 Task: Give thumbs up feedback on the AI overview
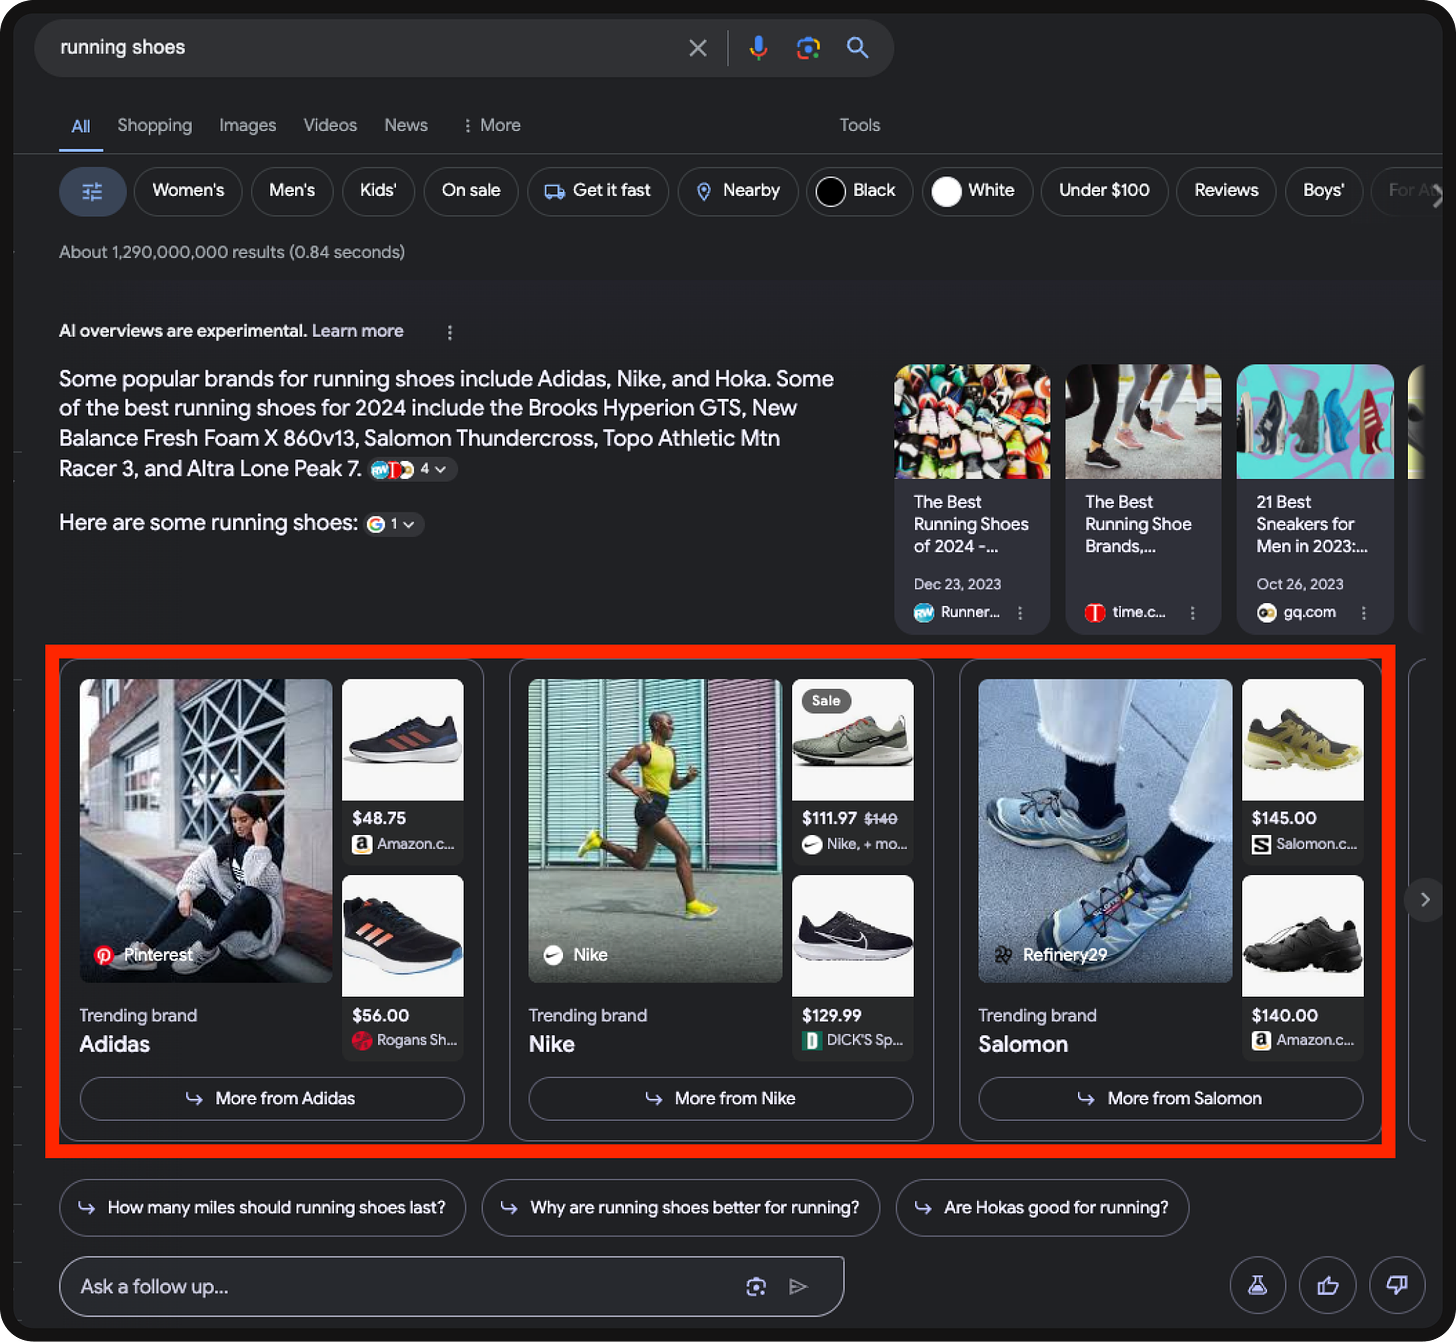(x=1327, y=1285)
